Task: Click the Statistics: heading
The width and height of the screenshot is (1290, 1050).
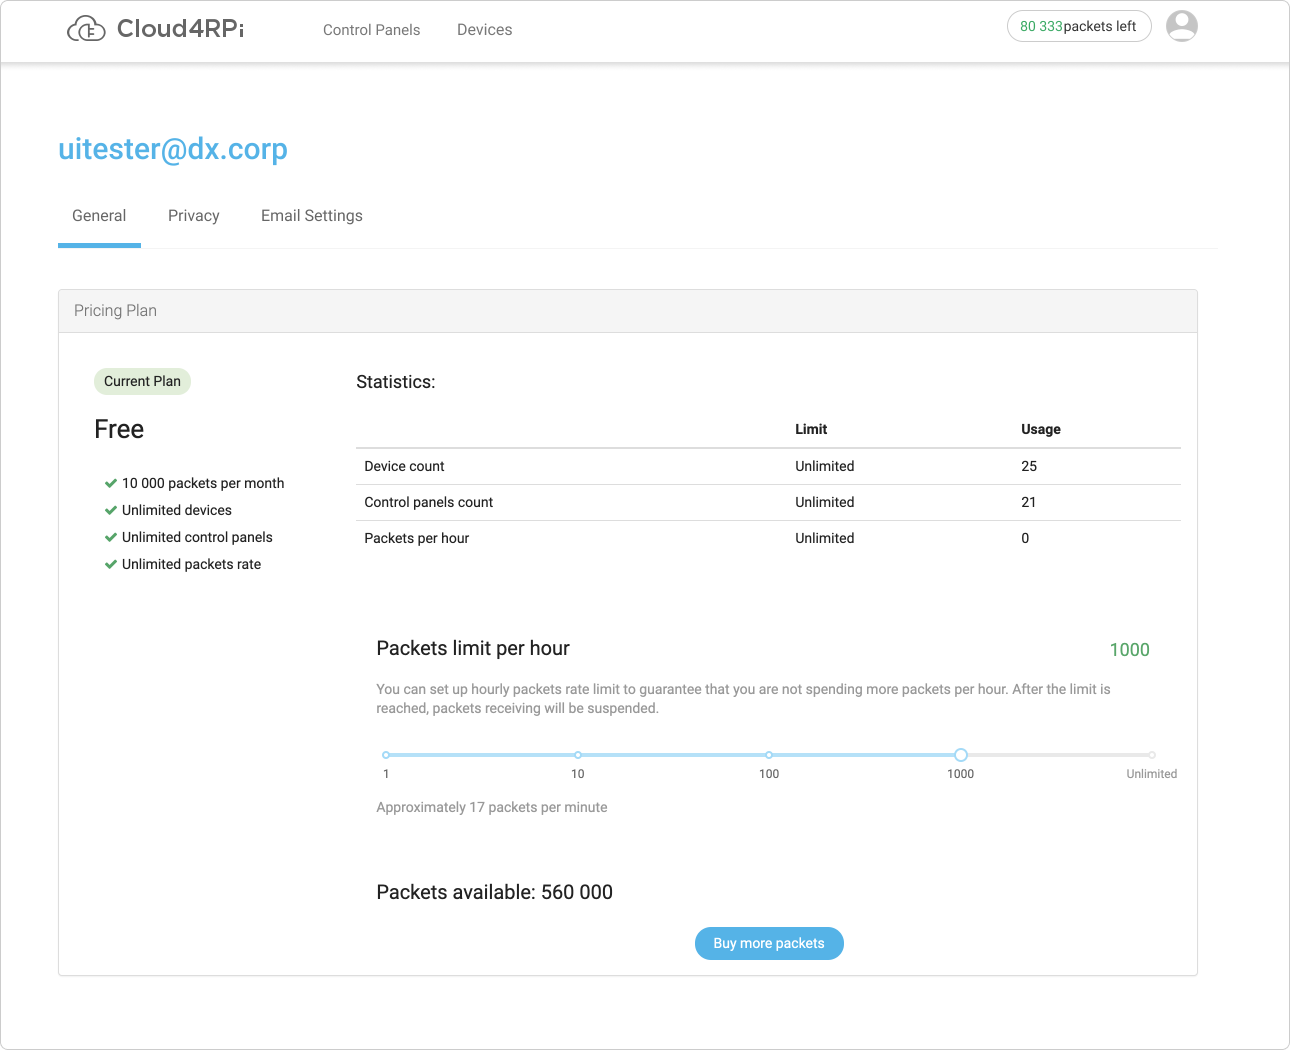Action: [396, 382]
